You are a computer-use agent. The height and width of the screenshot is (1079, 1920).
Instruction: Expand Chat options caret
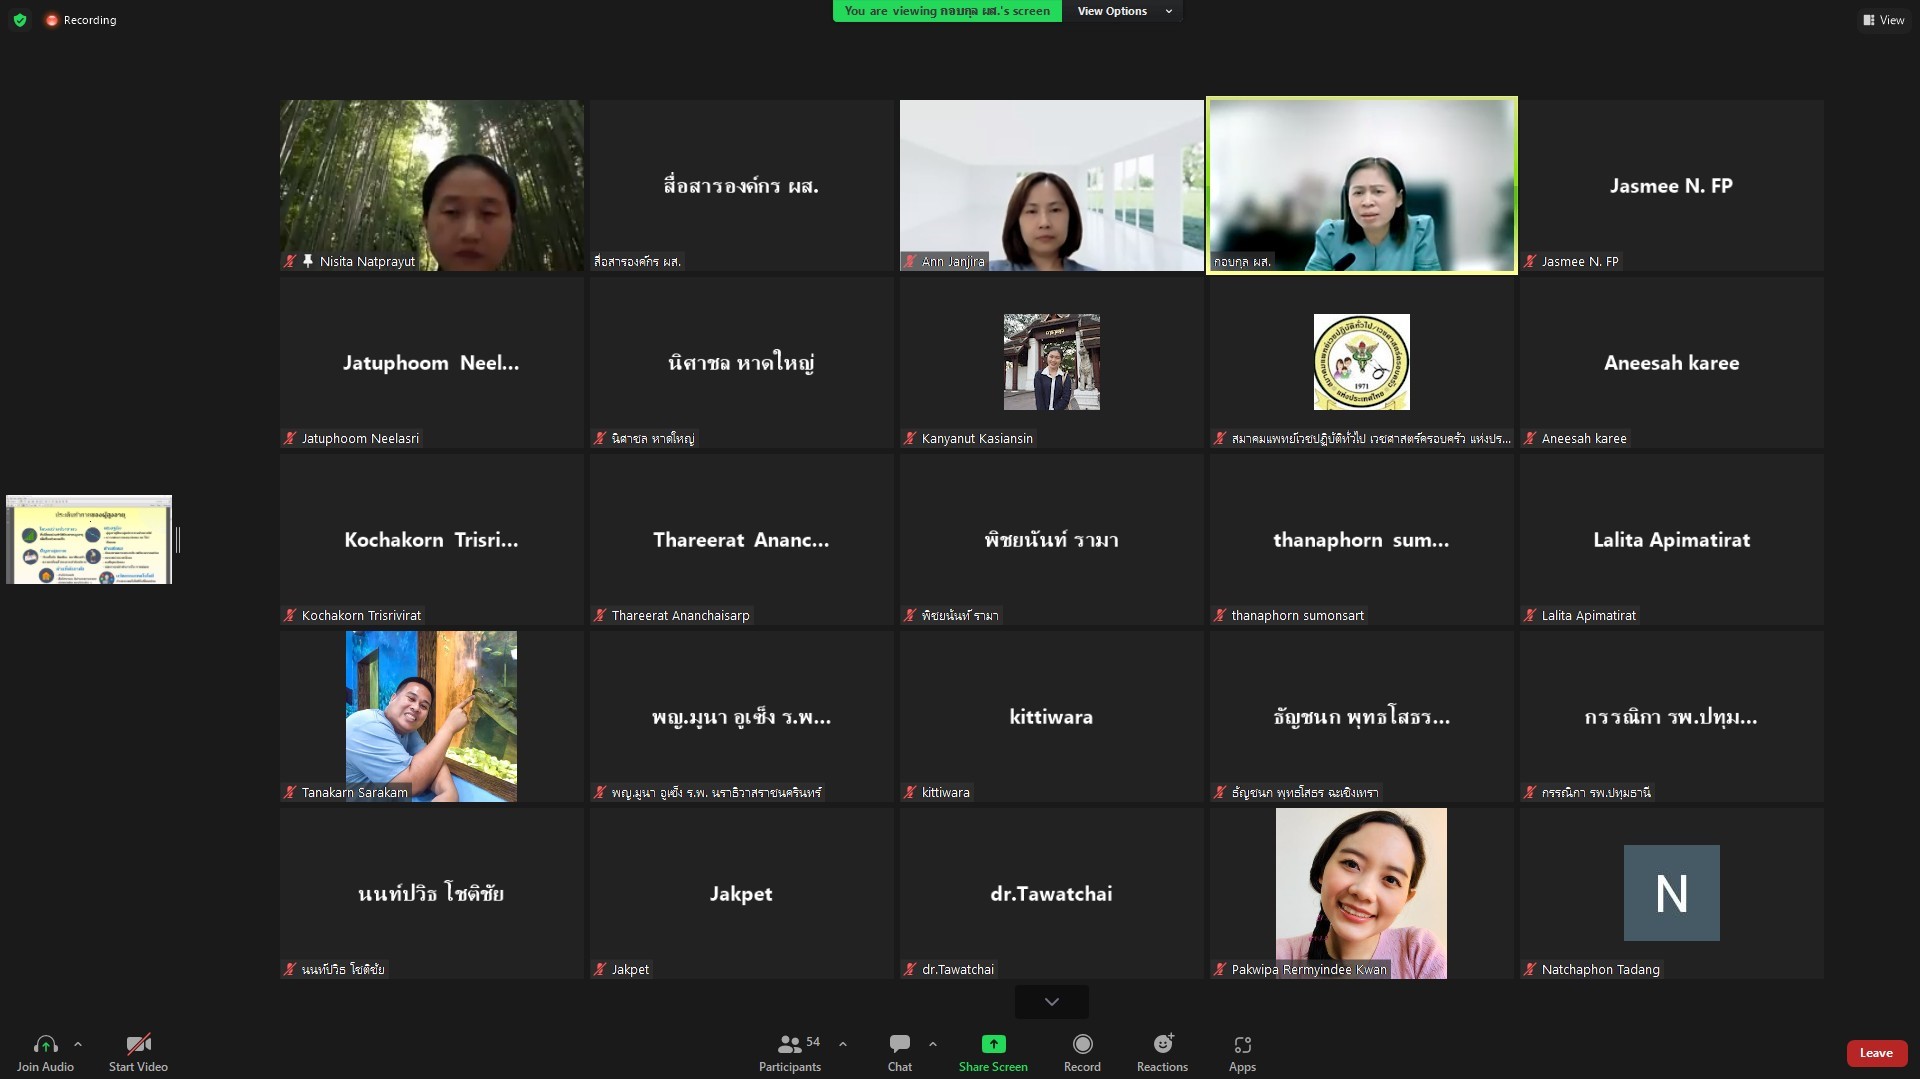coord(933,1044)
